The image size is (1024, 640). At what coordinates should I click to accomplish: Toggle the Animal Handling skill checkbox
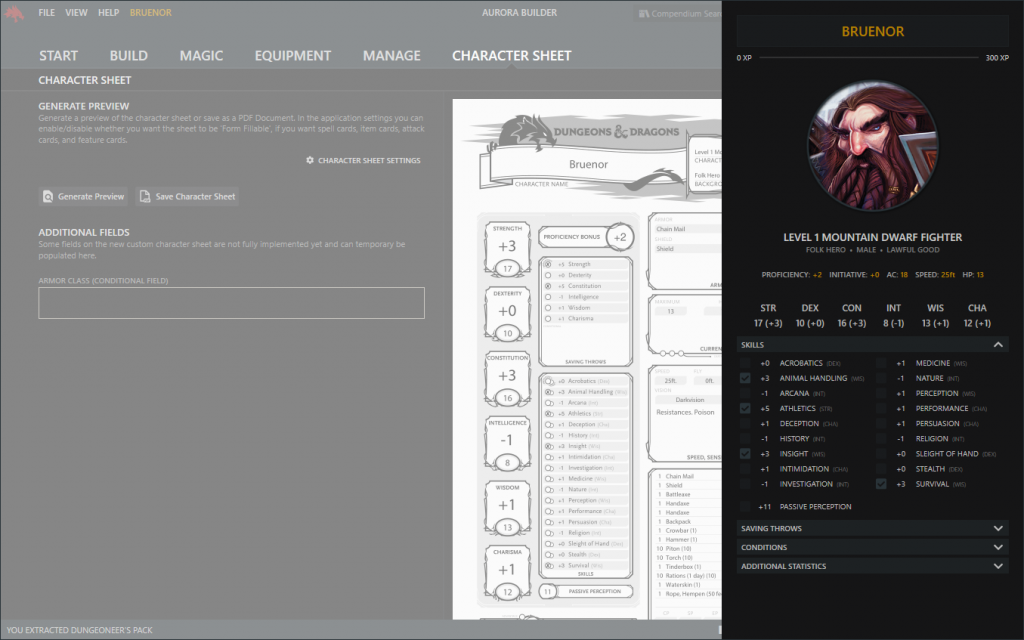pos(745,378)
